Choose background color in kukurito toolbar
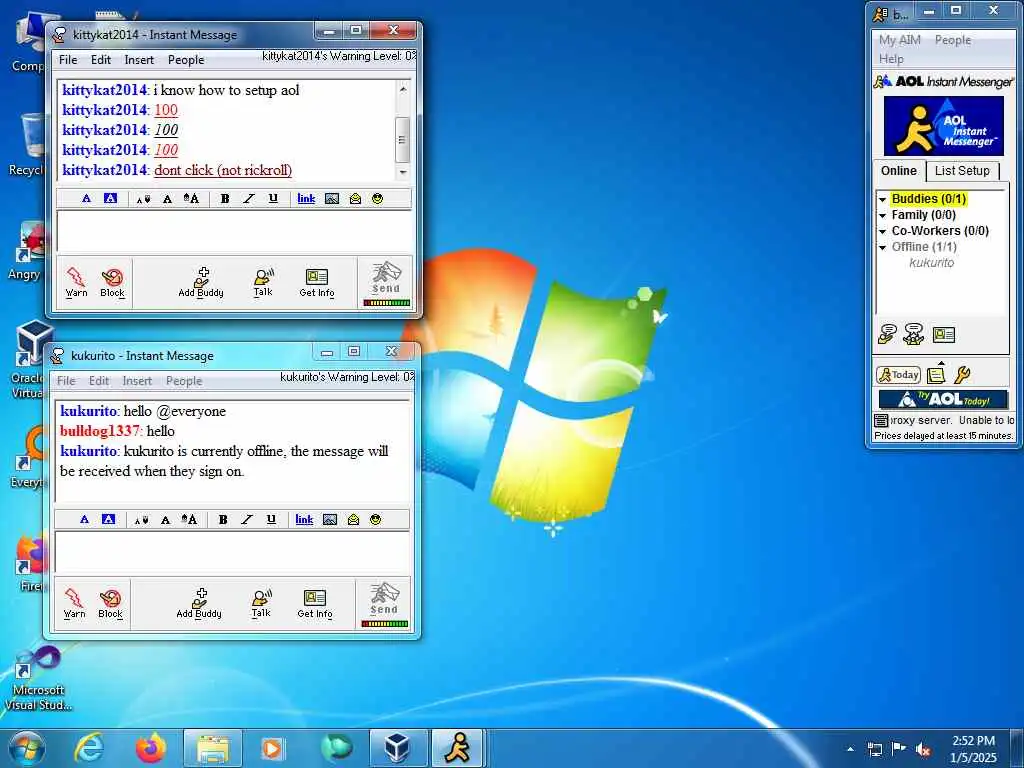1024x768 pixels. click(x=108, y=520)
